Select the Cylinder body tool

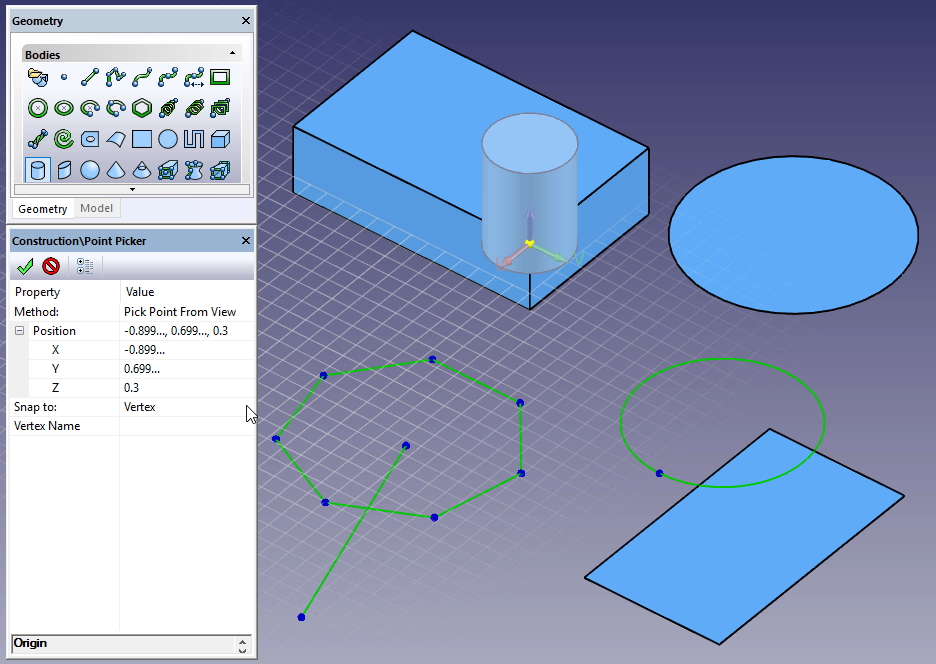[38, 169]
